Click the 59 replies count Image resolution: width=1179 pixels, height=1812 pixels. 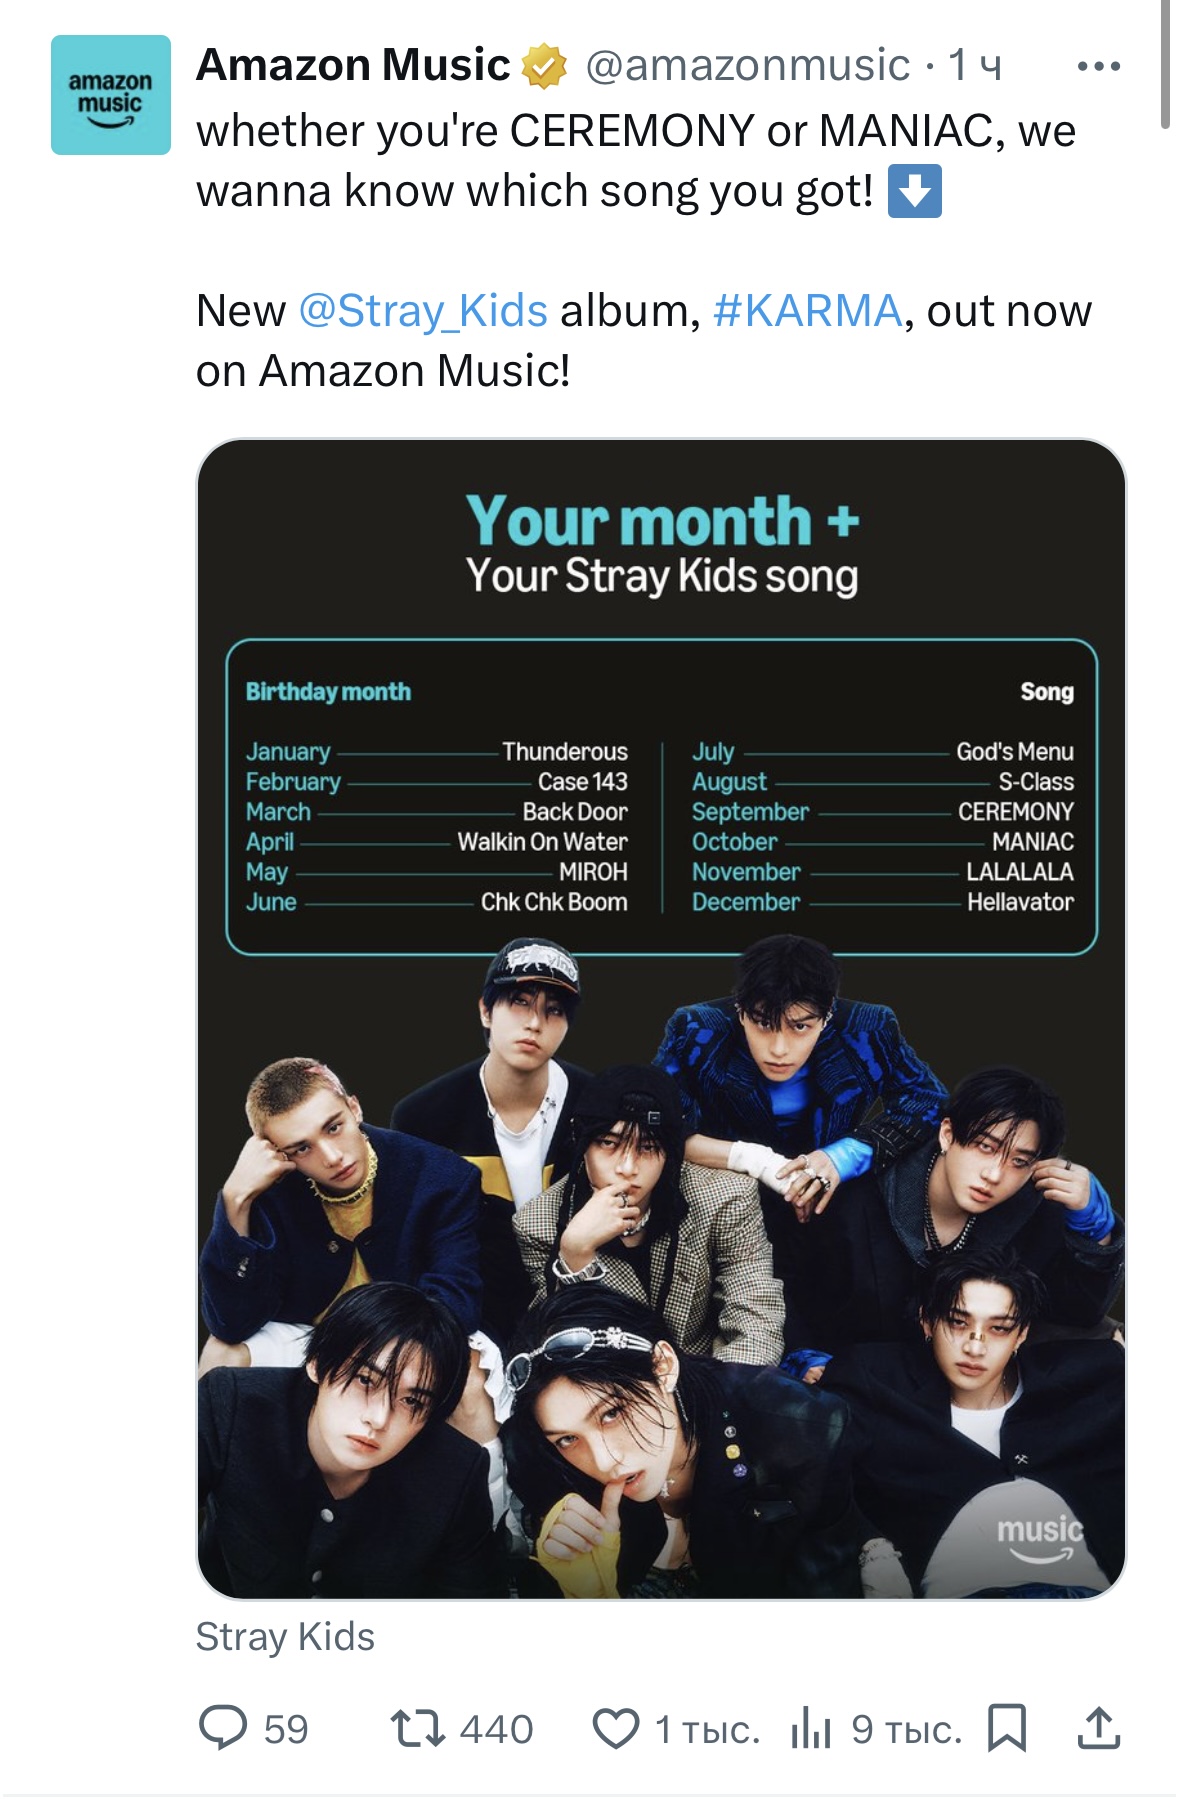pyautogui.click(x=286, y=1729)
